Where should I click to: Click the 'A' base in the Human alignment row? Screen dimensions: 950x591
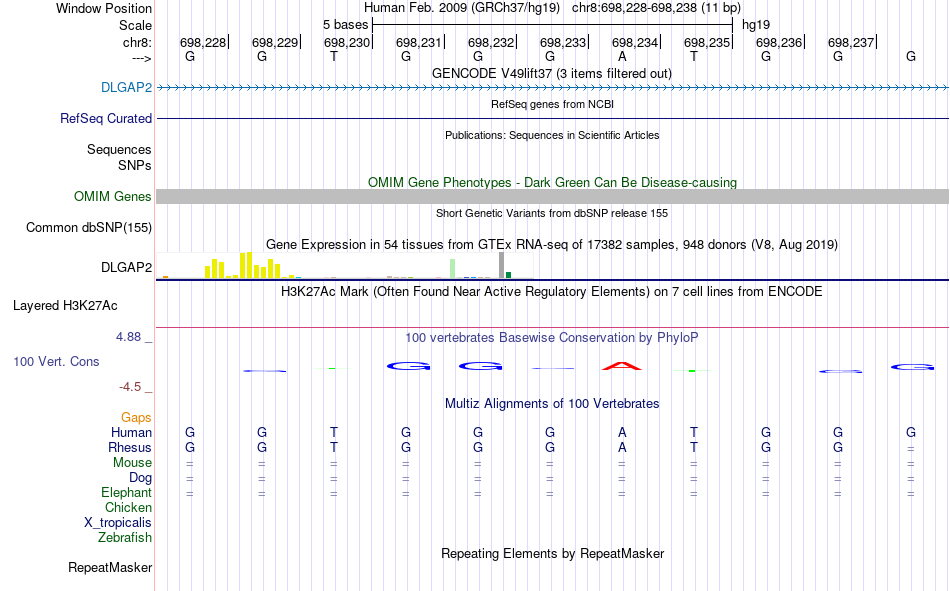pyautogui.click(x=622, y=432)
